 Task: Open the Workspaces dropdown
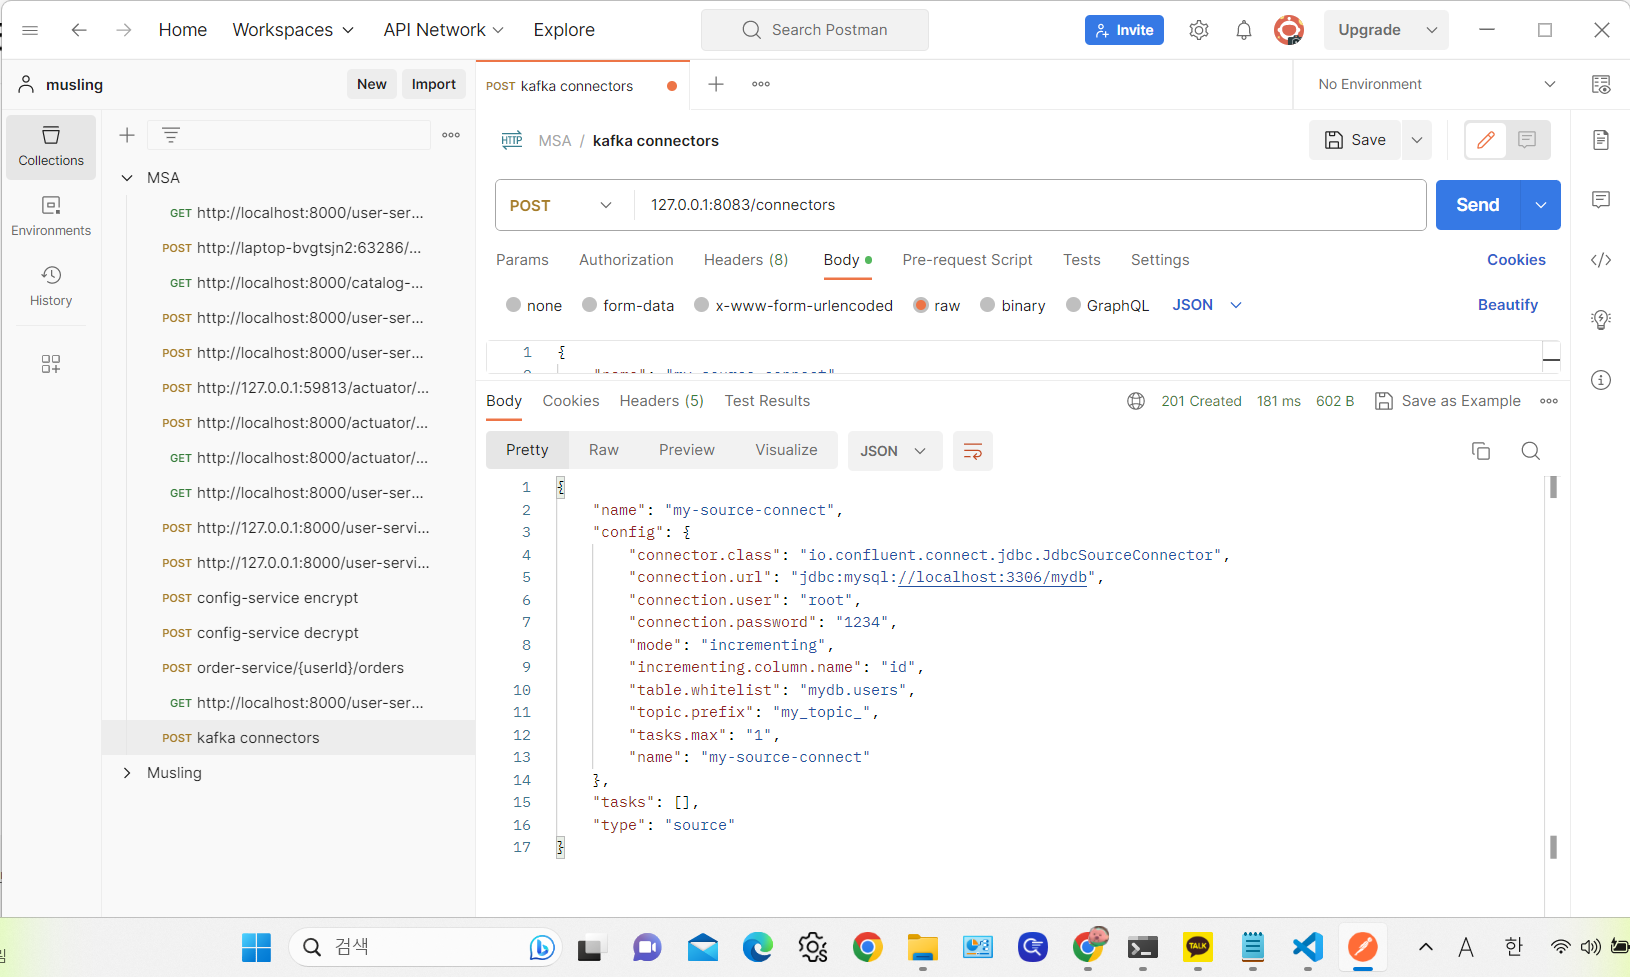coord(293,30)
